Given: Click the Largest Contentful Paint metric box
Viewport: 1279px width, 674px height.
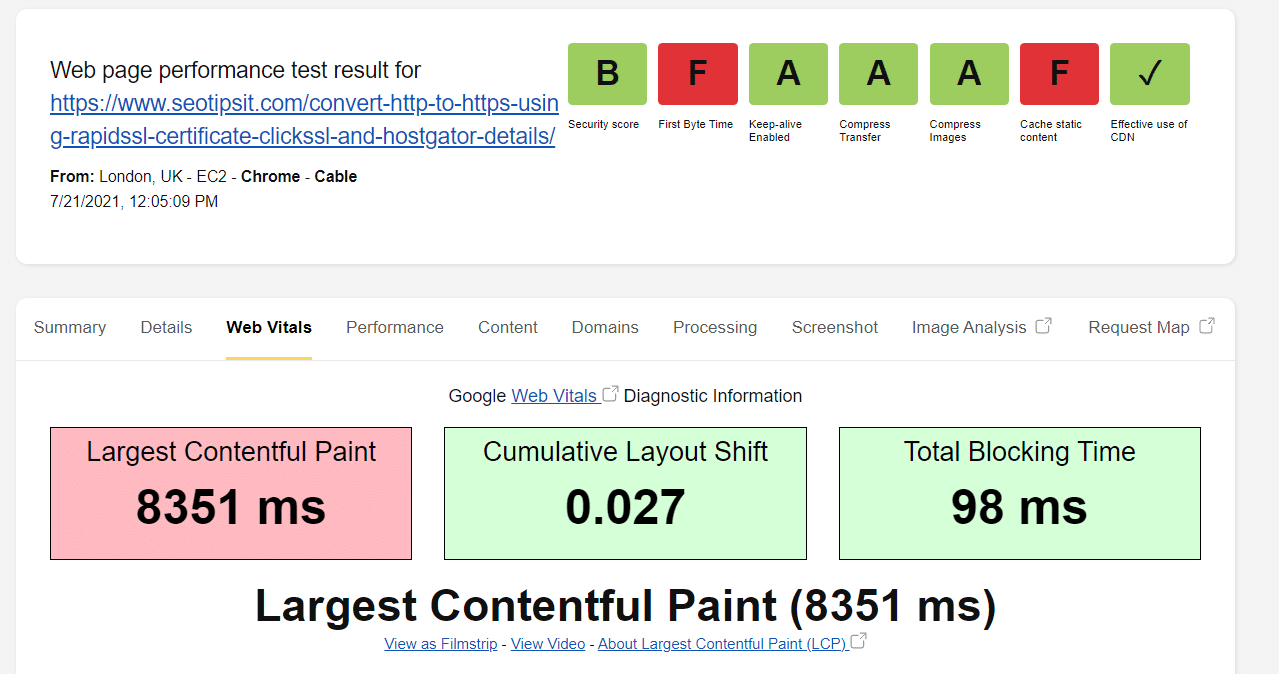Looking at the screenshot, I should tap(230, 493).
